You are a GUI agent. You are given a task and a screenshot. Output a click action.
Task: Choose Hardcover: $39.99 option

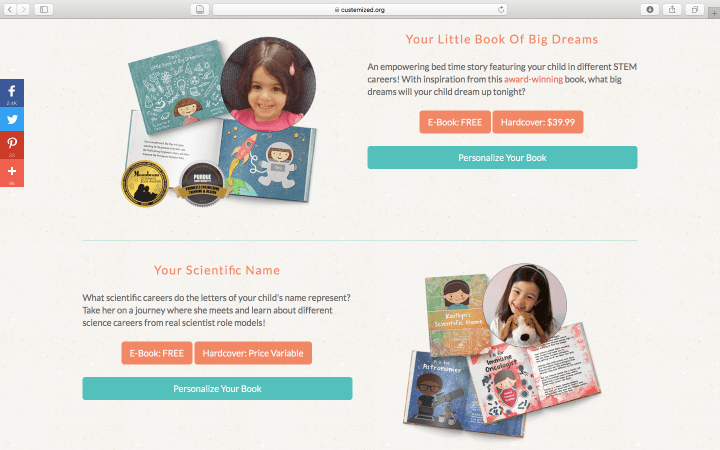(x=538, y=122)
